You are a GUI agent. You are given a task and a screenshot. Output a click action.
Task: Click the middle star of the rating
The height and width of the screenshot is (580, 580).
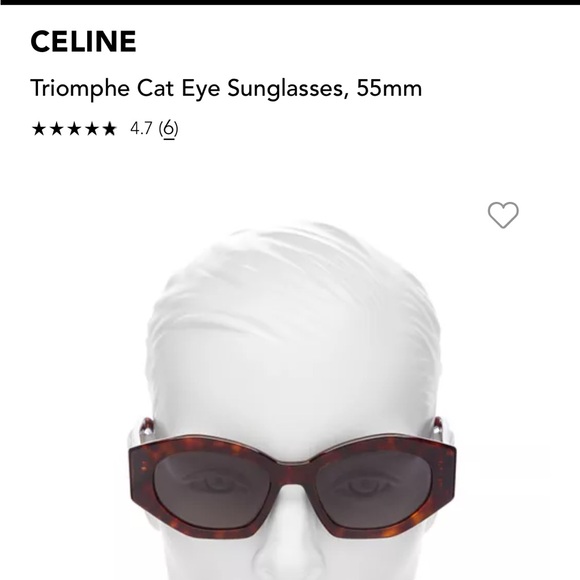(74, 129)
